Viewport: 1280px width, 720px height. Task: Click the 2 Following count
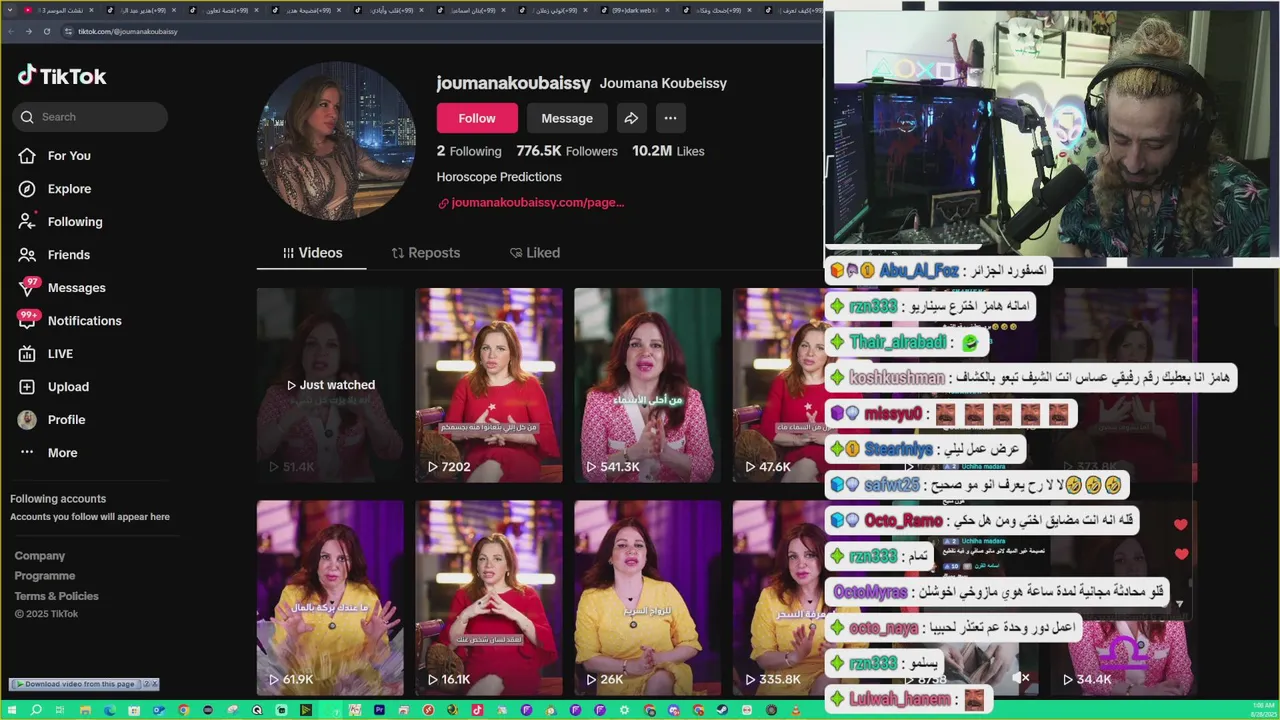pos(469,151)
